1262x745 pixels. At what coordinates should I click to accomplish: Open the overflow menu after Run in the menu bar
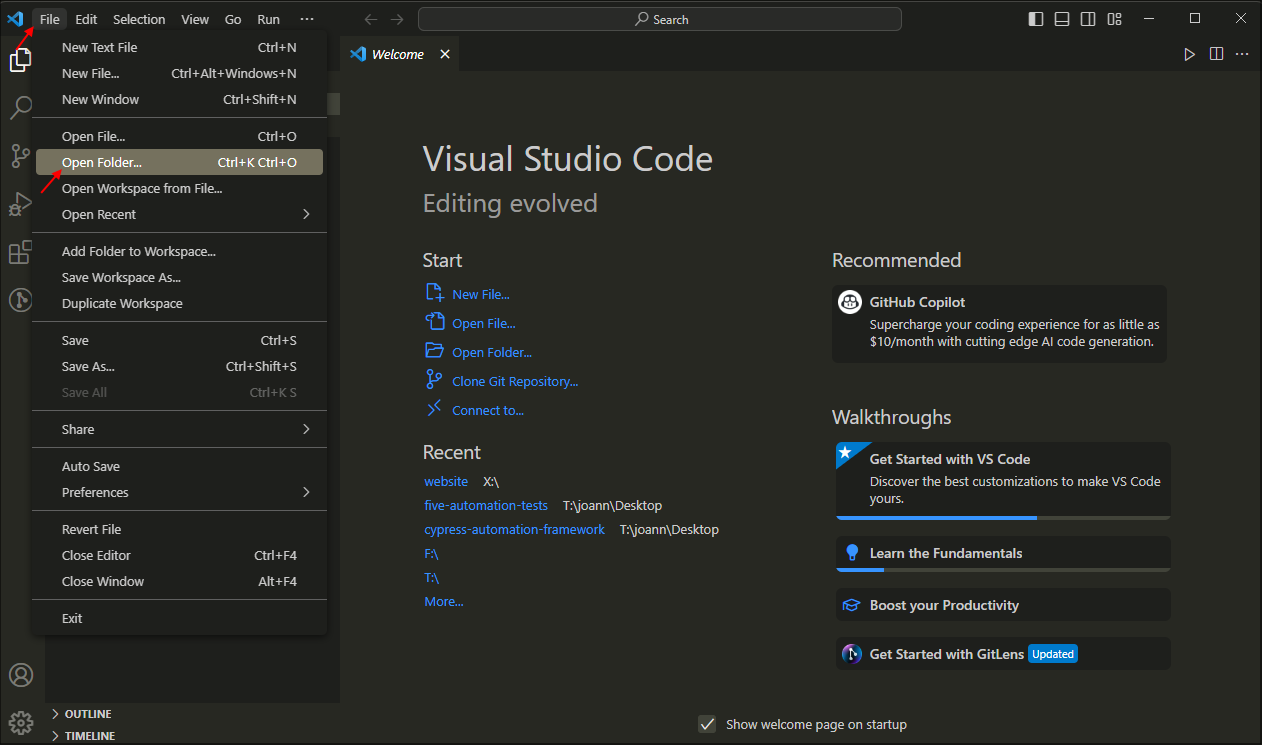306,19
